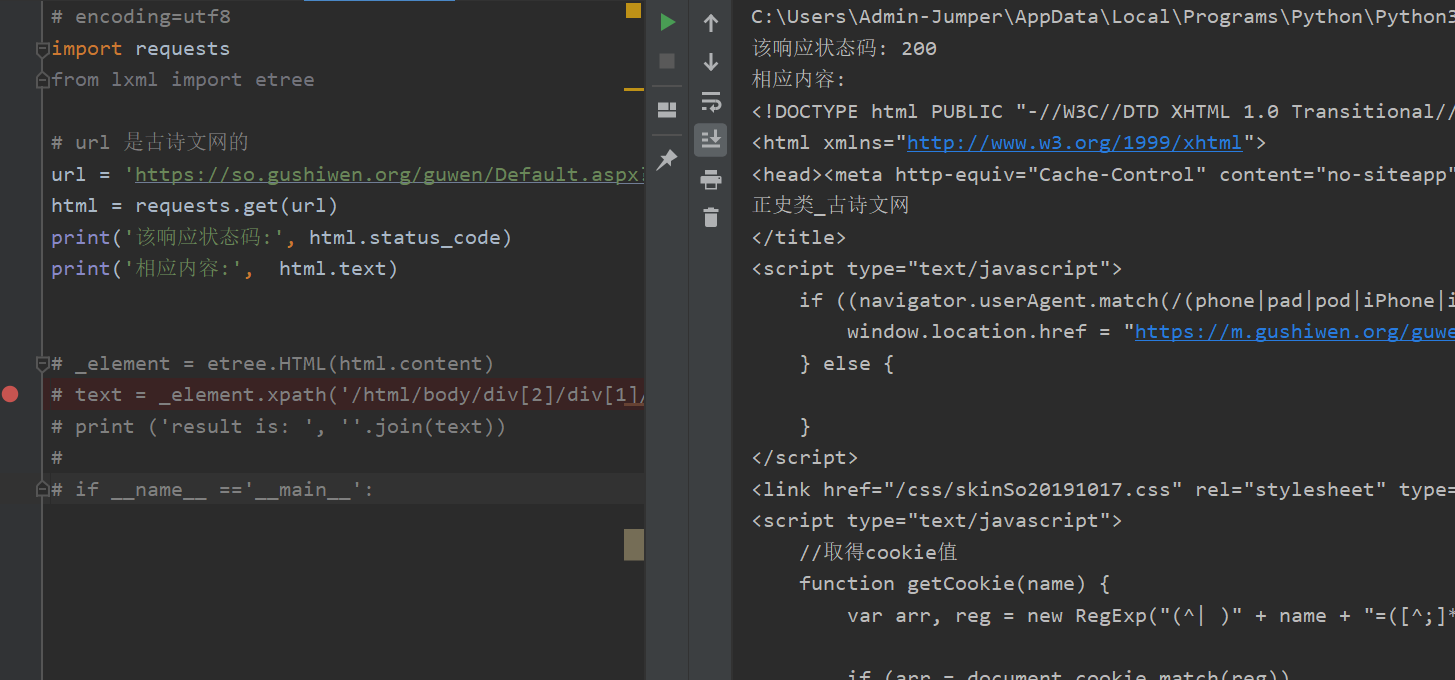Click the green Run button in console toolbar
1455x680 pixels.
pyautogui.click(x=667, y=22)
